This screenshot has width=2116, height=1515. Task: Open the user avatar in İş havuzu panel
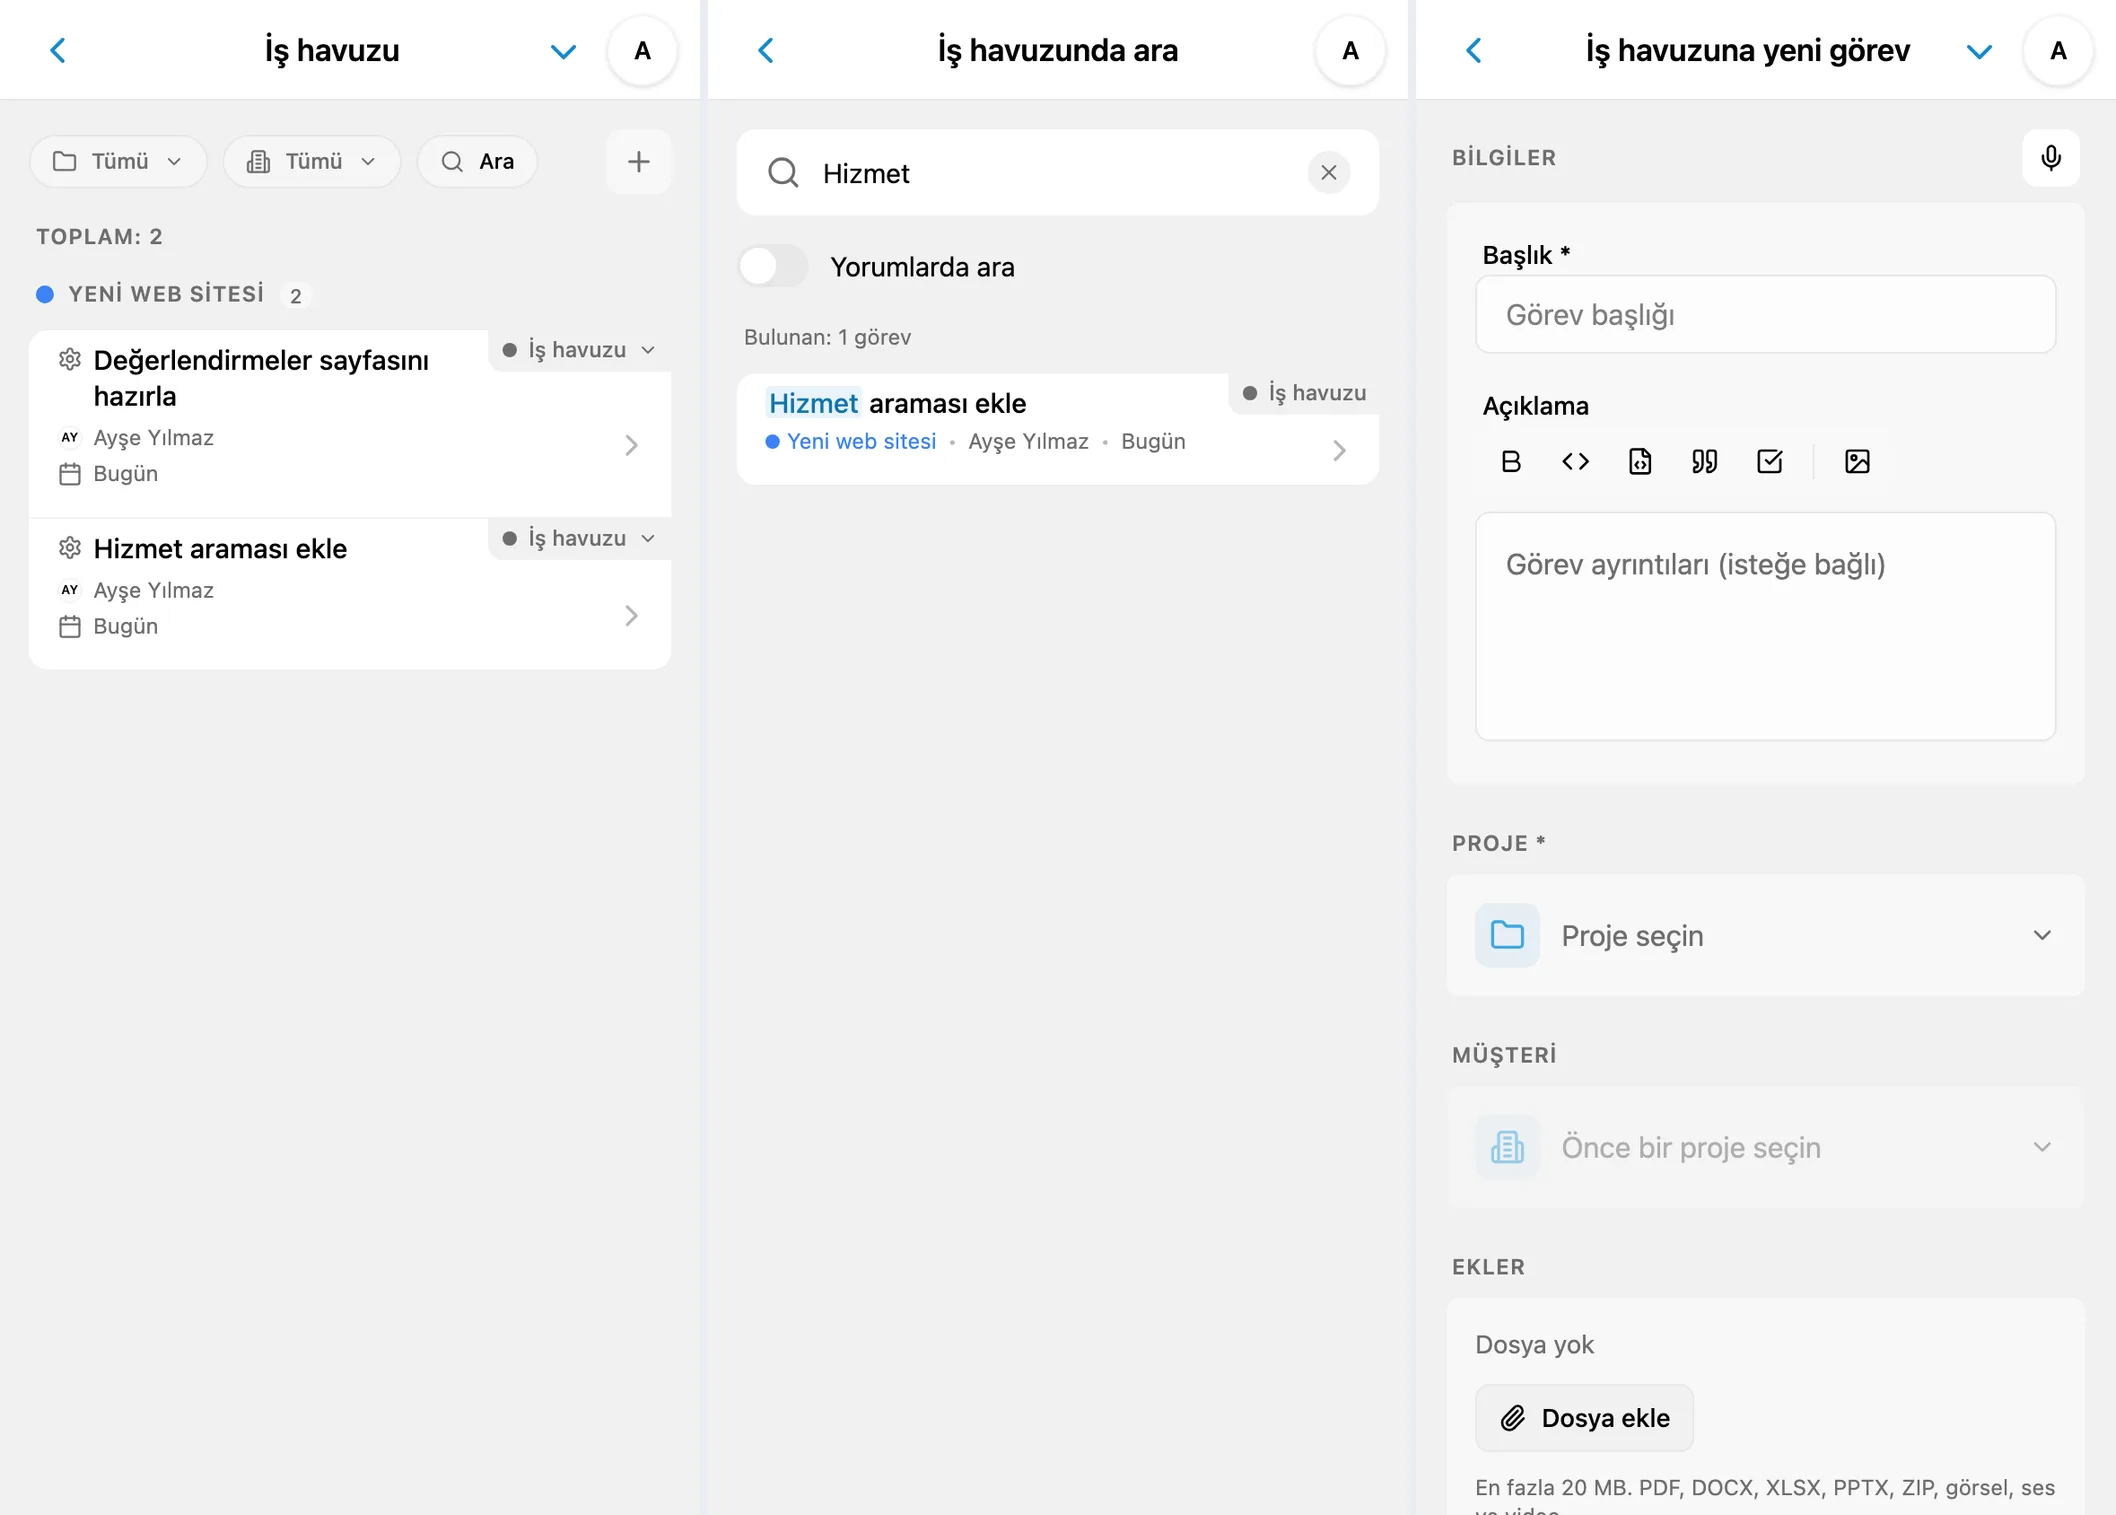coord(642,50)
